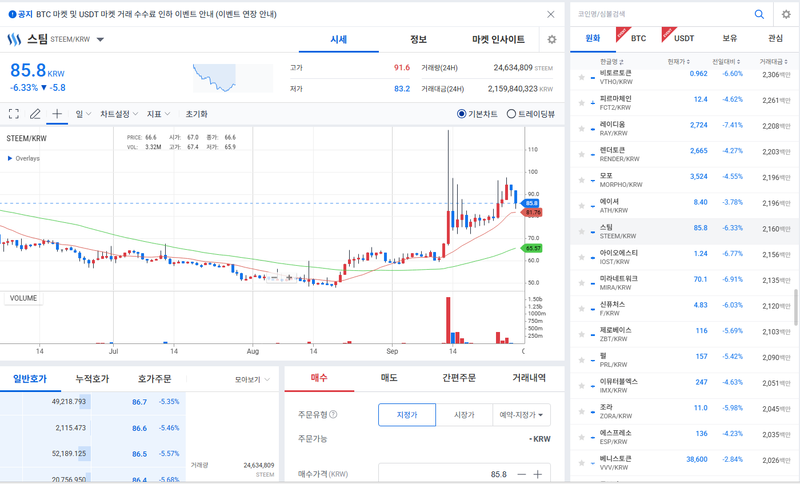Open 보유 holdings tab

tap(730, 38)
